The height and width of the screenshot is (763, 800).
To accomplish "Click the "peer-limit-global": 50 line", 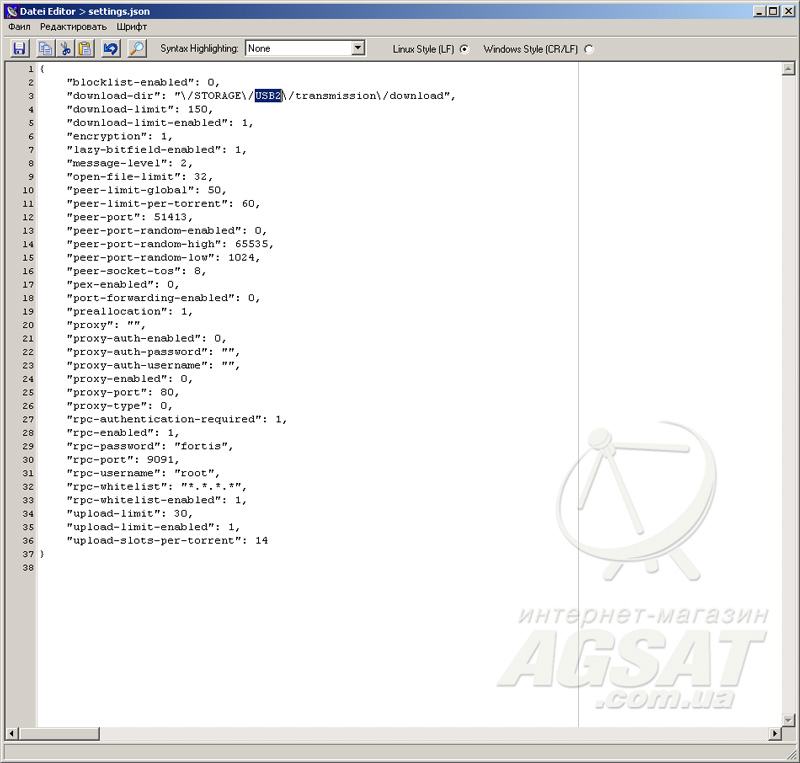I will coord(146,190).
